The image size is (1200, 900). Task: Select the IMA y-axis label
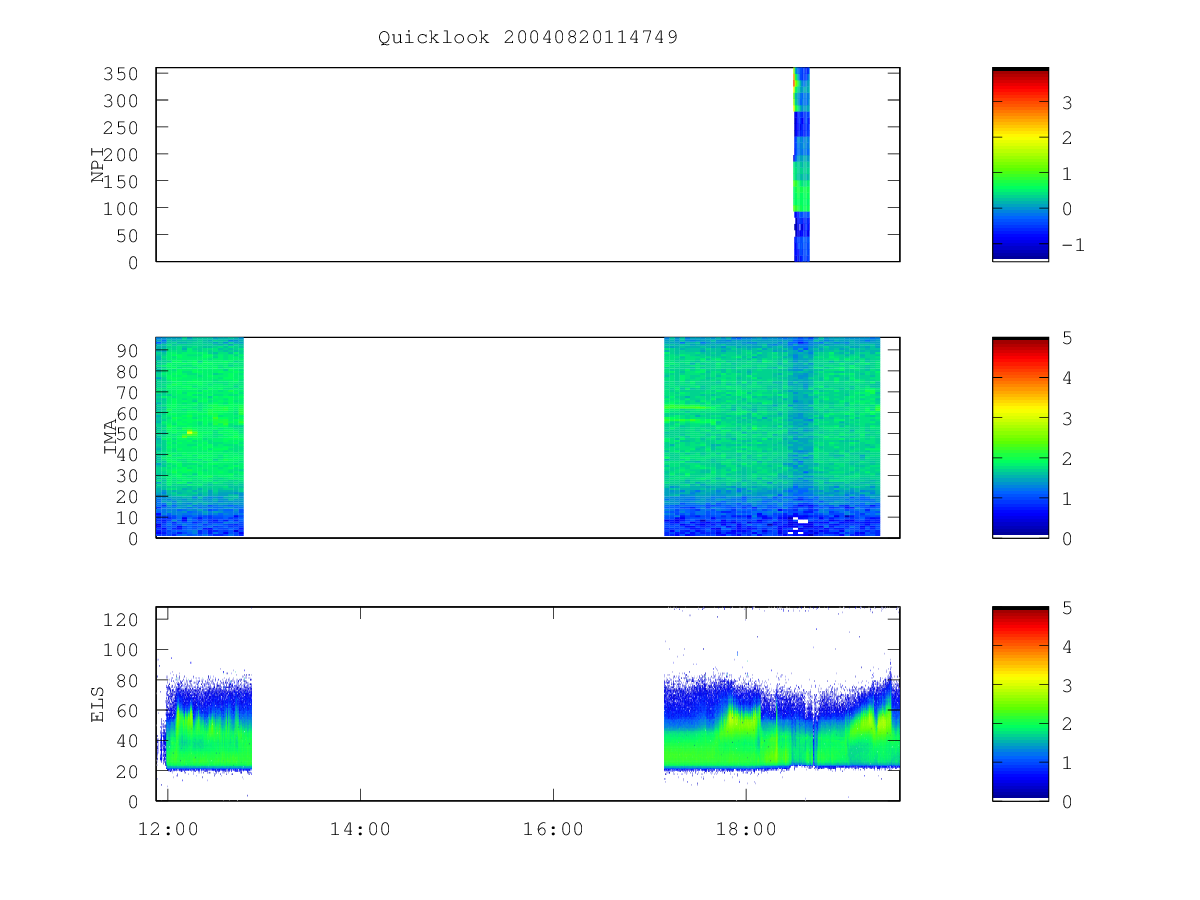(x=110, y=437)
